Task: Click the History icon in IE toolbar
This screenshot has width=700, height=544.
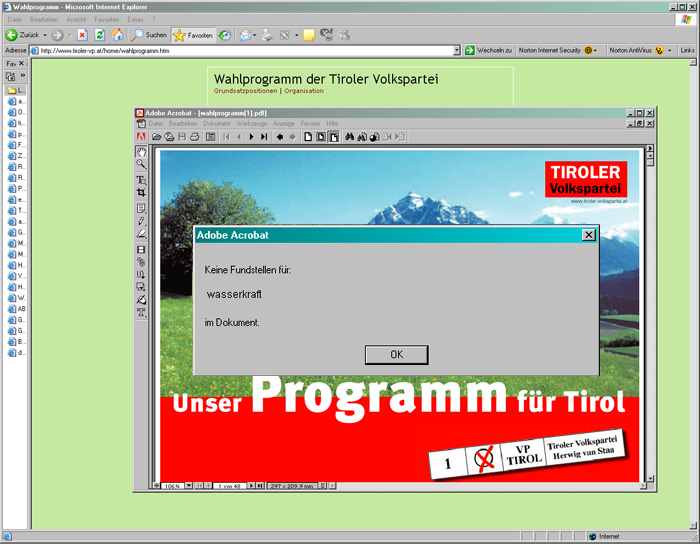Action: [x=225, y=35]
